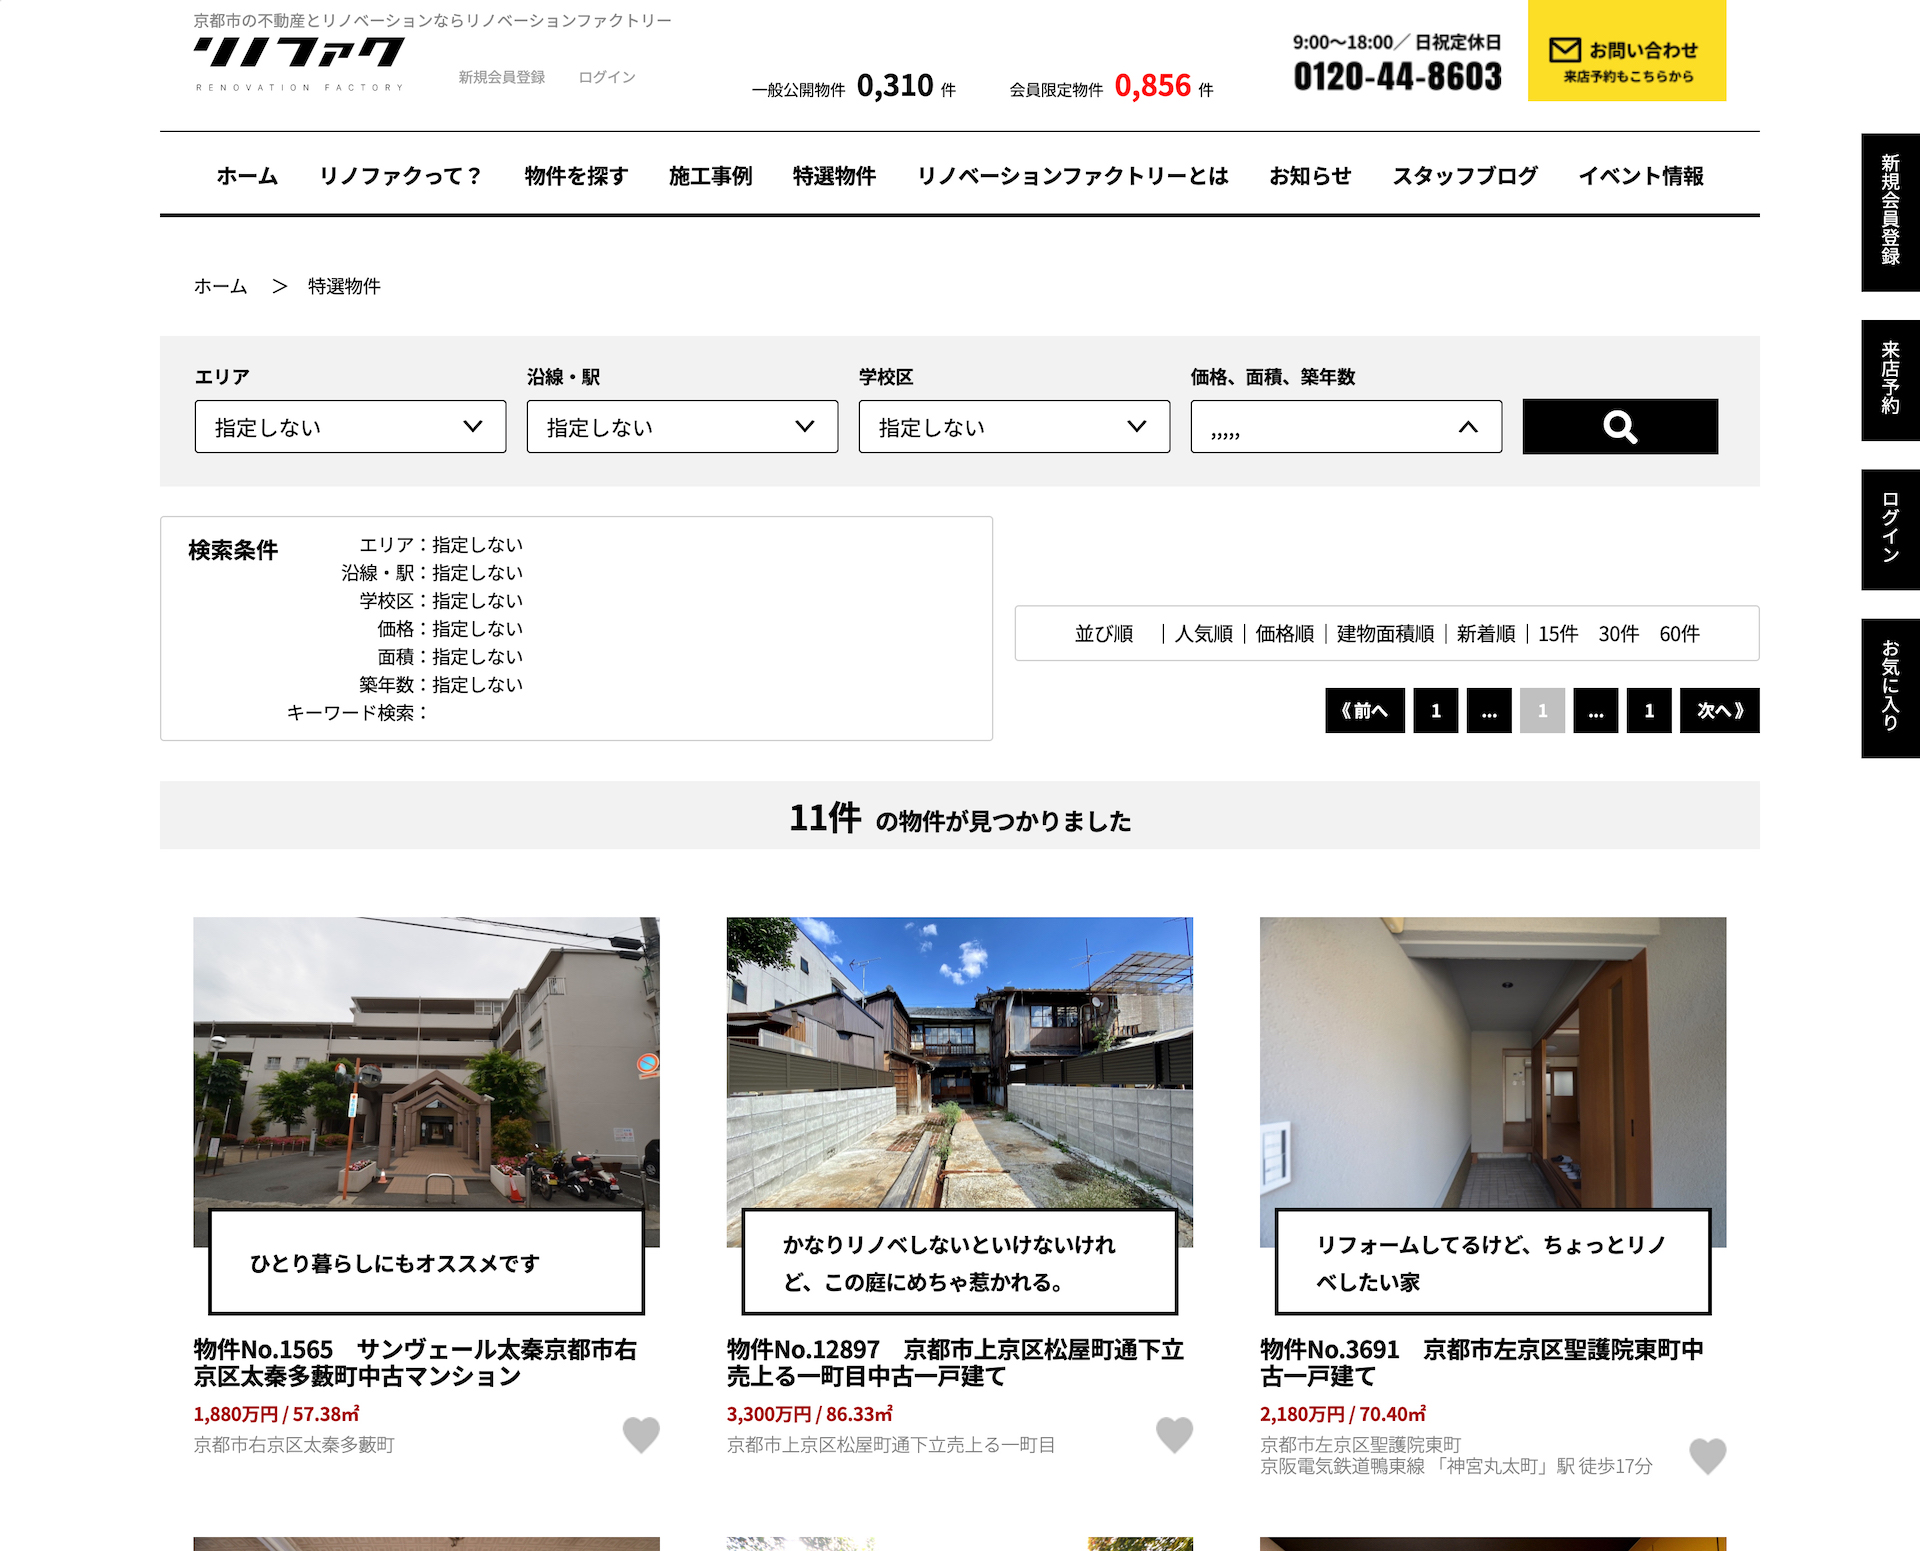1920x1551 pixels.
Task: Click the ログイン header link
Action: click(x=607, y=77)
